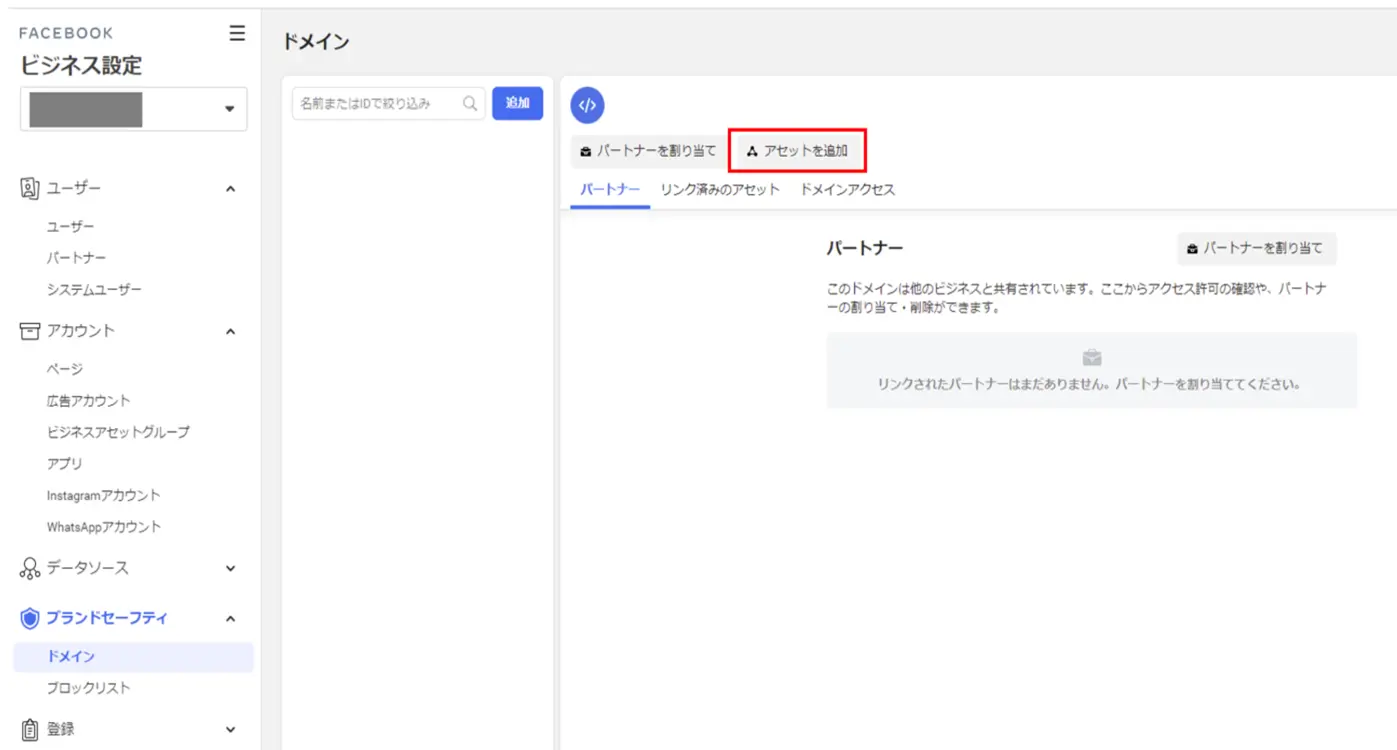Open パートナー item in sidebar
The image size is (1397, 750).
[76, 258]
